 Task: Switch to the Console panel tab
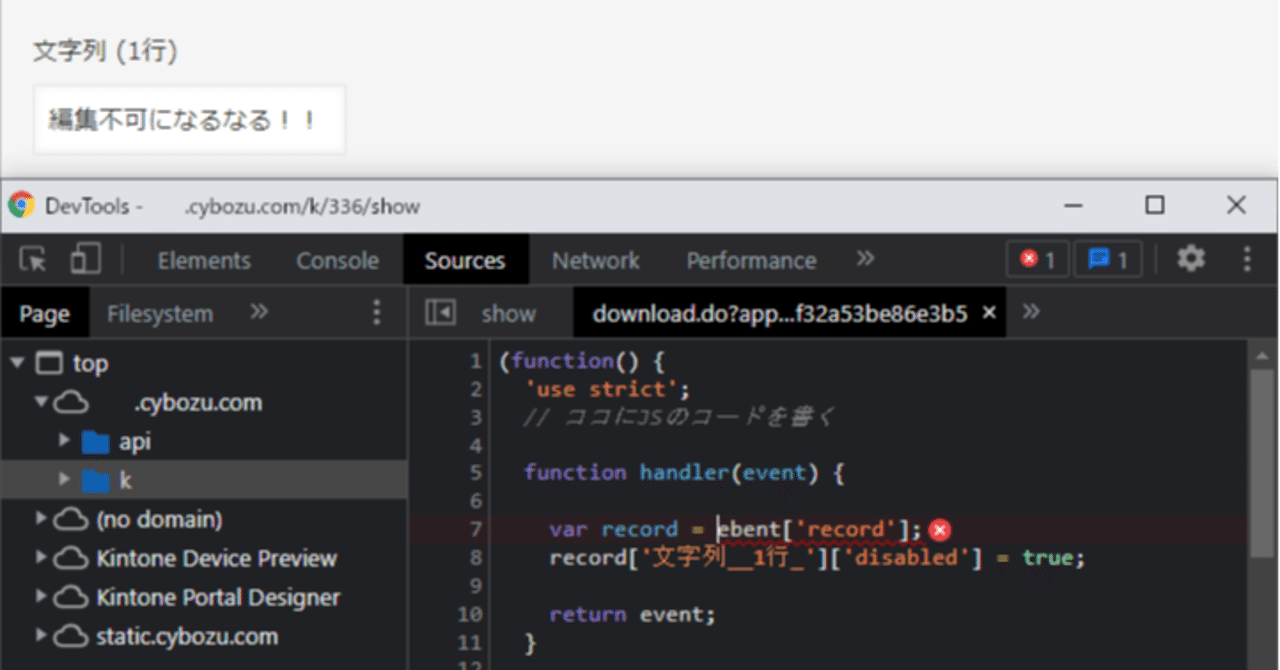point(337,260)
